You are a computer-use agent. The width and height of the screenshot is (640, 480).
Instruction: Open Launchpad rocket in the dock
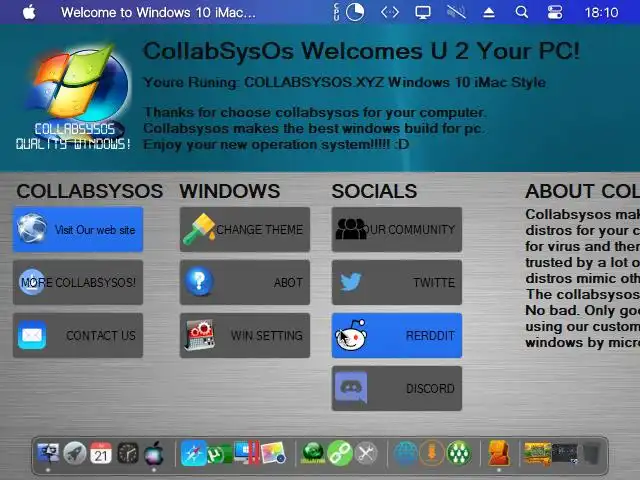coord(75,453)
